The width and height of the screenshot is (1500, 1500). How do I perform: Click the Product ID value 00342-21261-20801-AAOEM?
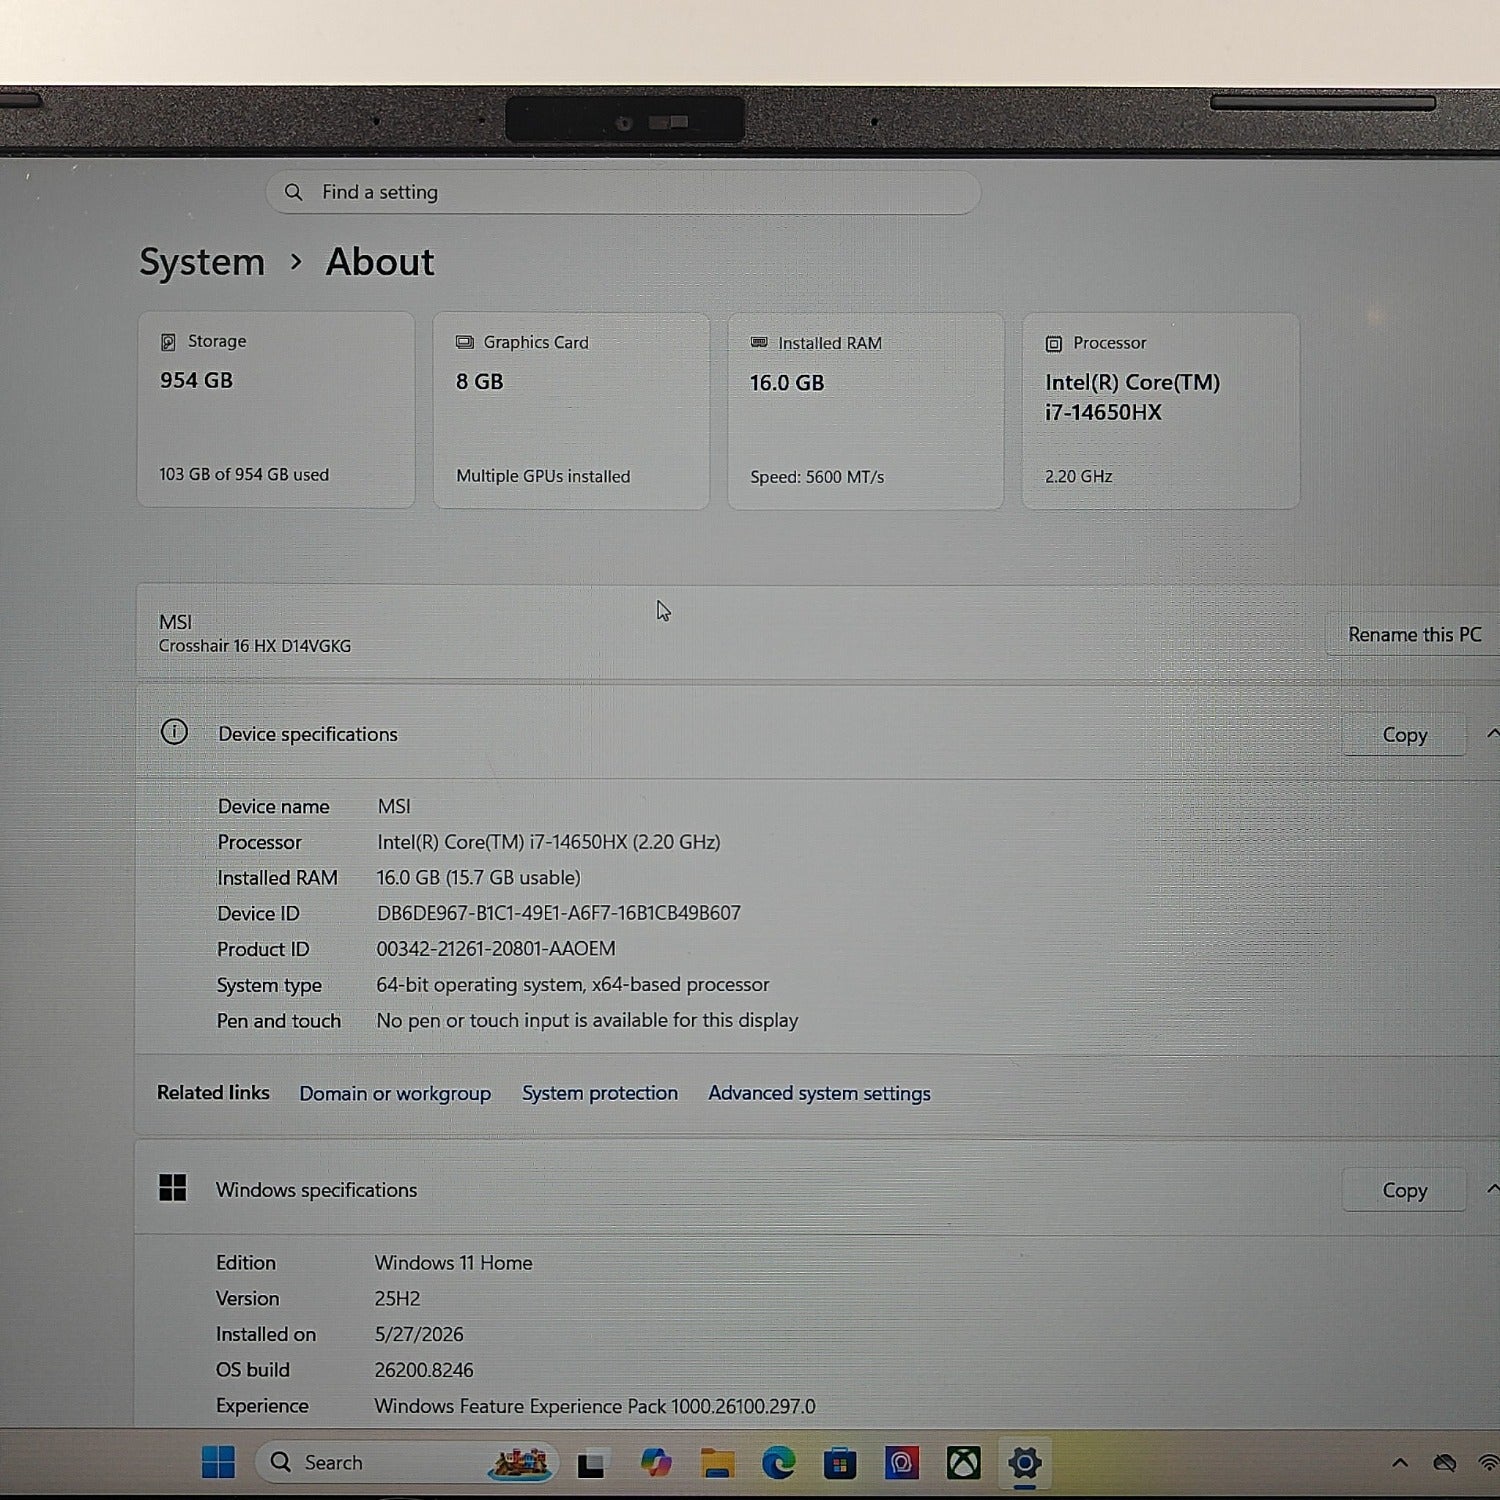click(496, 949)
